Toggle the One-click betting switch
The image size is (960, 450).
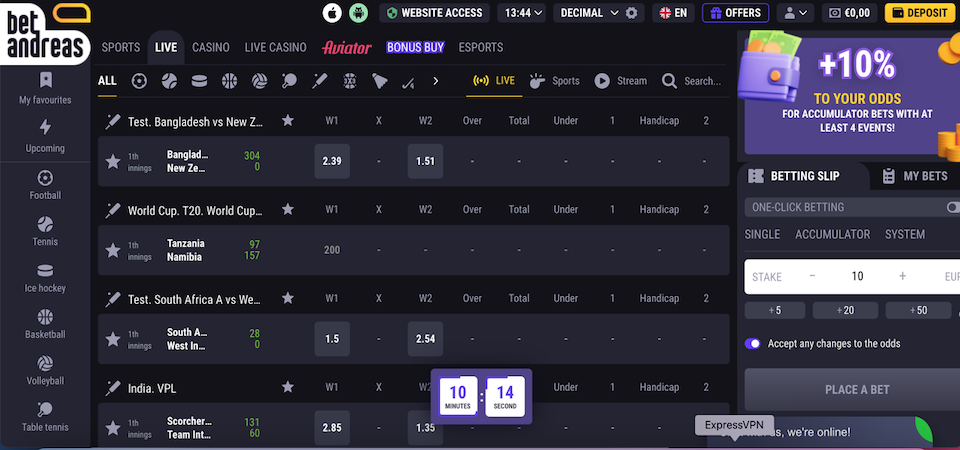951,207
